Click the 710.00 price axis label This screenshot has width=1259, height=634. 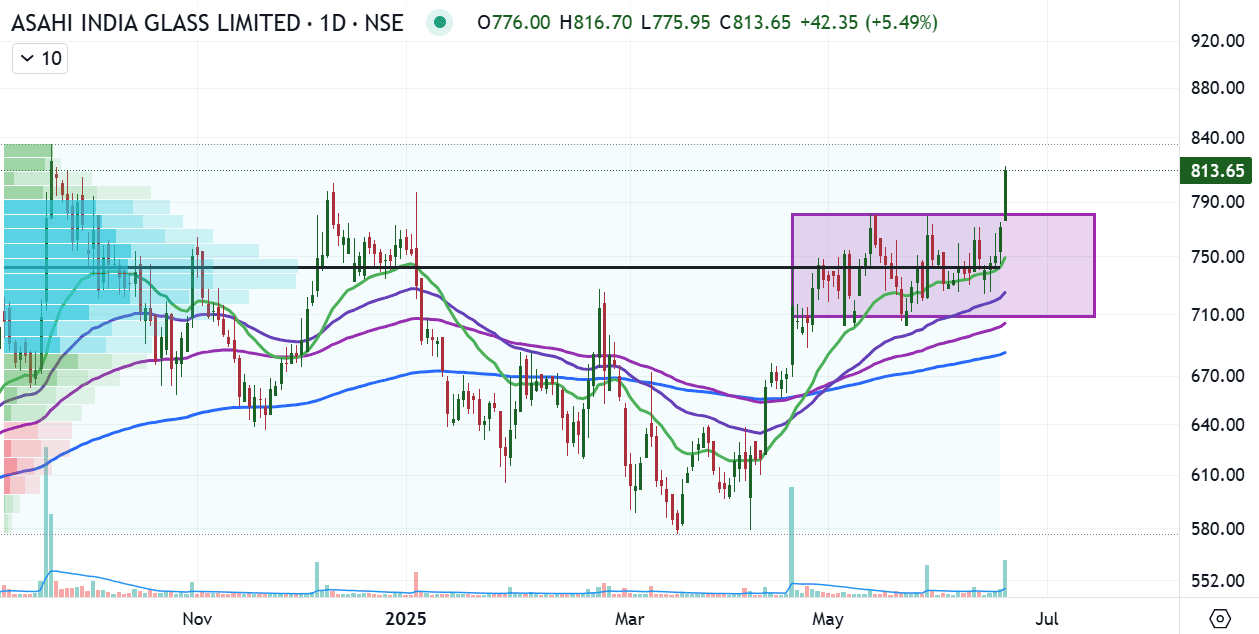click(x=1217, y=315)
